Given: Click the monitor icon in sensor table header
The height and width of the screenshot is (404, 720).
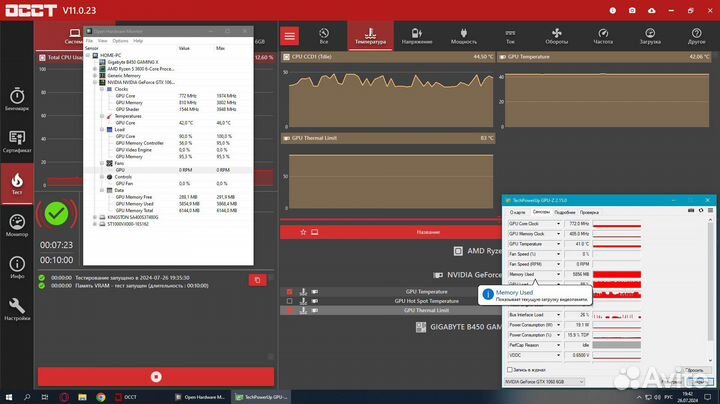Looking at the screenshot, I should [x=315, y=232].
